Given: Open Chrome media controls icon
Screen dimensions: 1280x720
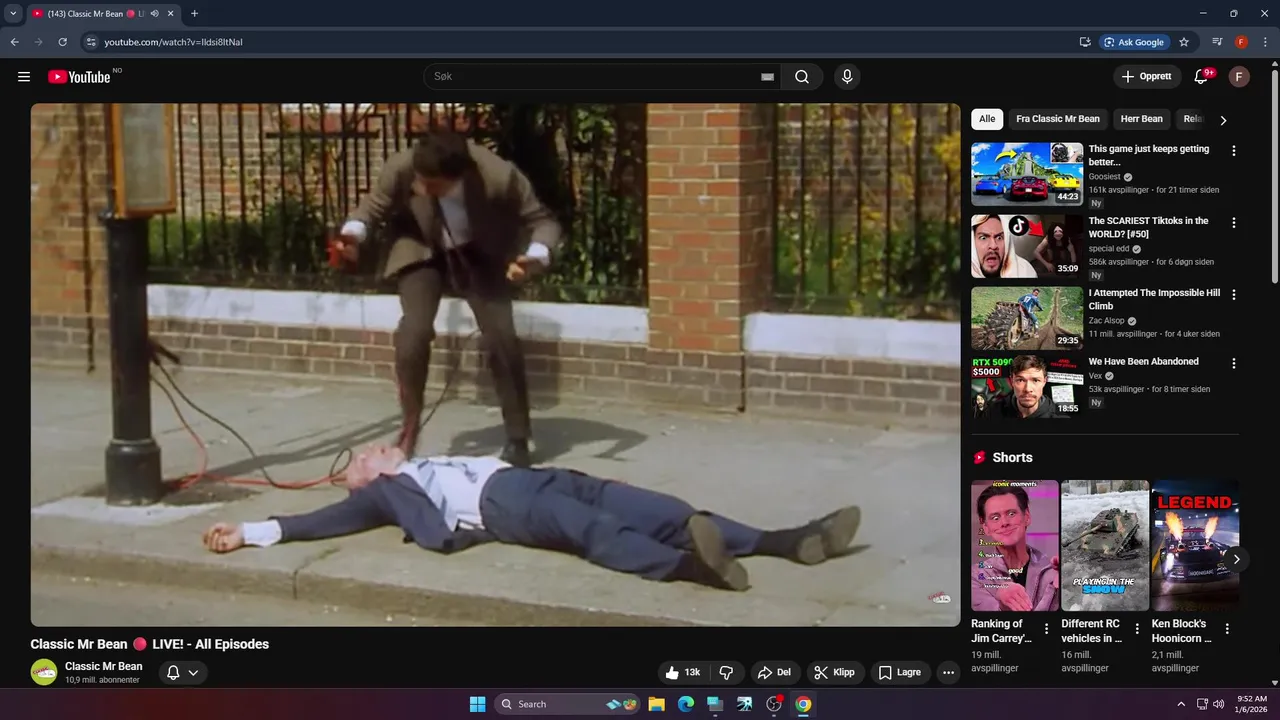Looking at the screenshot, I should tap(1217, 42).
